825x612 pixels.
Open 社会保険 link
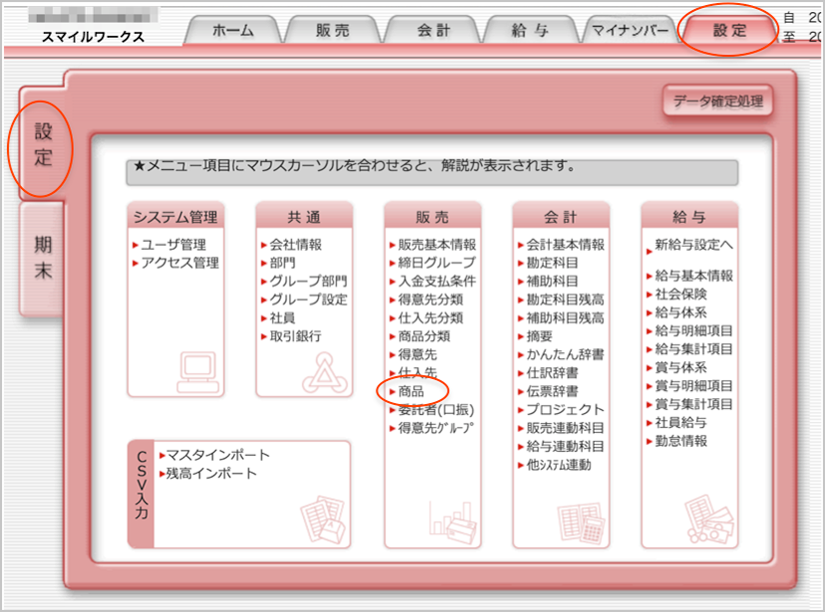[x=681, y=294]
